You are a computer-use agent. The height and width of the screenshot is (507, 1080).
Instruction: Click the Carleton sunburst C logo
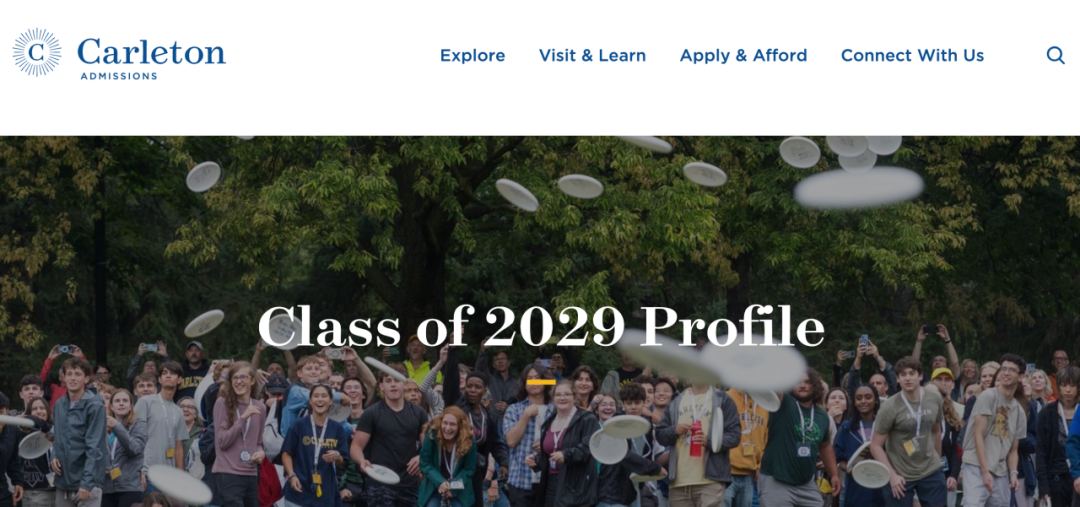point(37,53)
